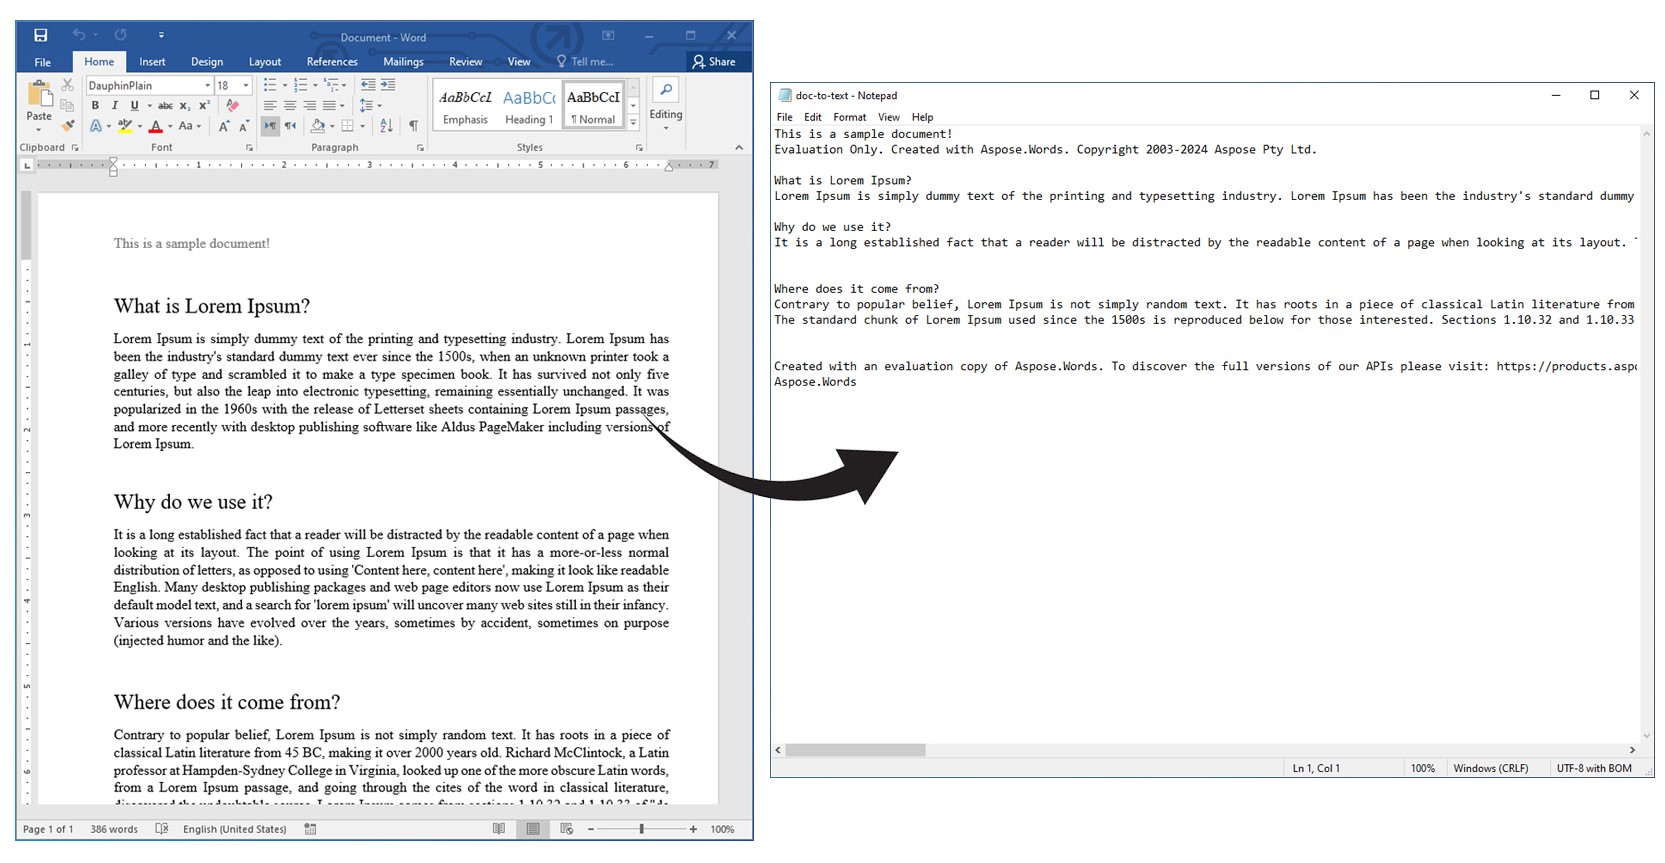Click the Center alignment icon
This screenshot has height=863, width=1665.
(x=289, y=105)
